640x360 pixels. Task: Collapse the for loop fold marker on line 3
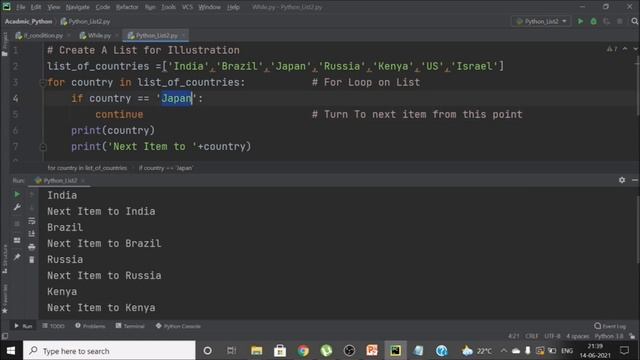pyautogui.click(x=42, y=83)
